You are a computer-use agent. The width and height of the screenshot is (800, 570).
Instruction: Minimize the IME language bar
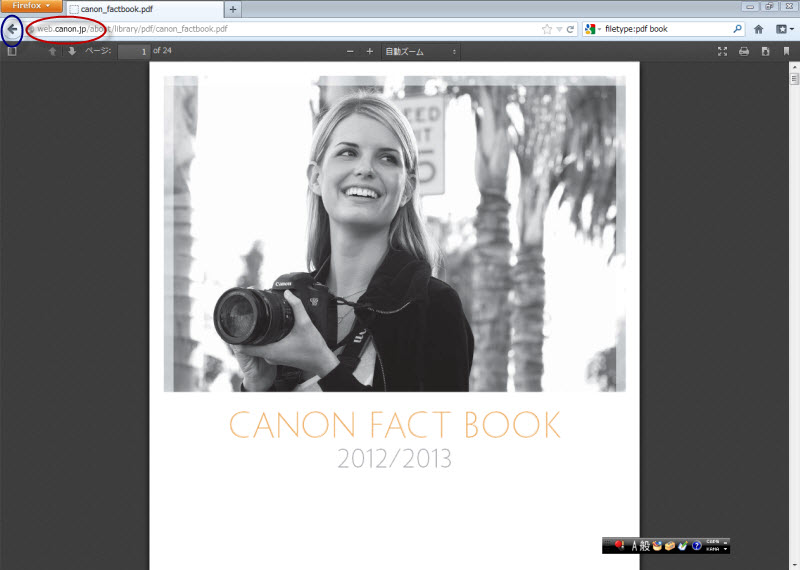pos(726,542)
